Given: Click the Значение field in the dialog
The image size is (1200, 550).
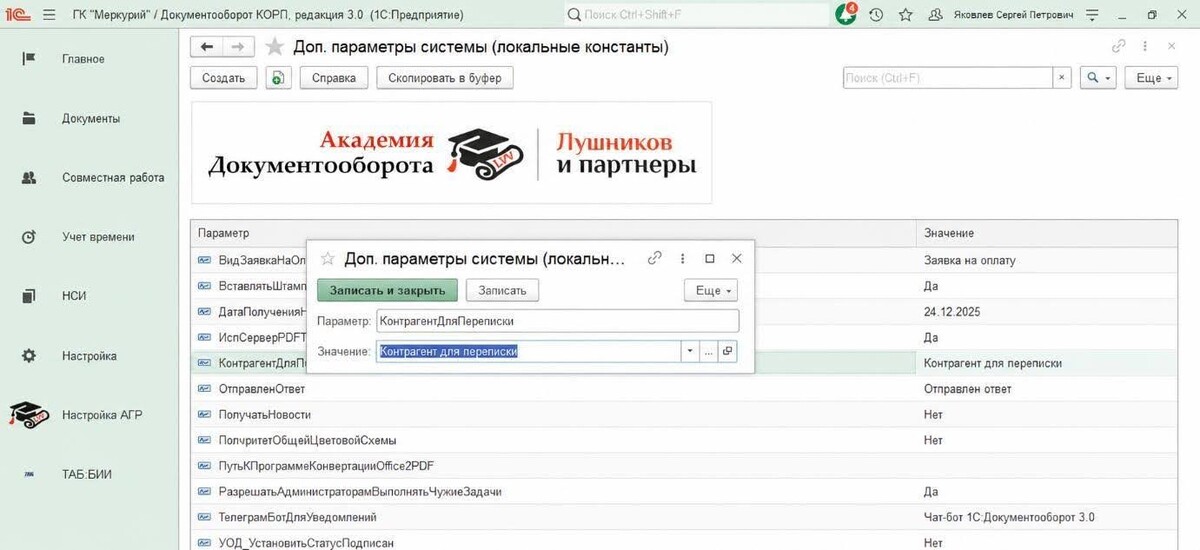Looking at the screenshot, I should pos(528,351).
